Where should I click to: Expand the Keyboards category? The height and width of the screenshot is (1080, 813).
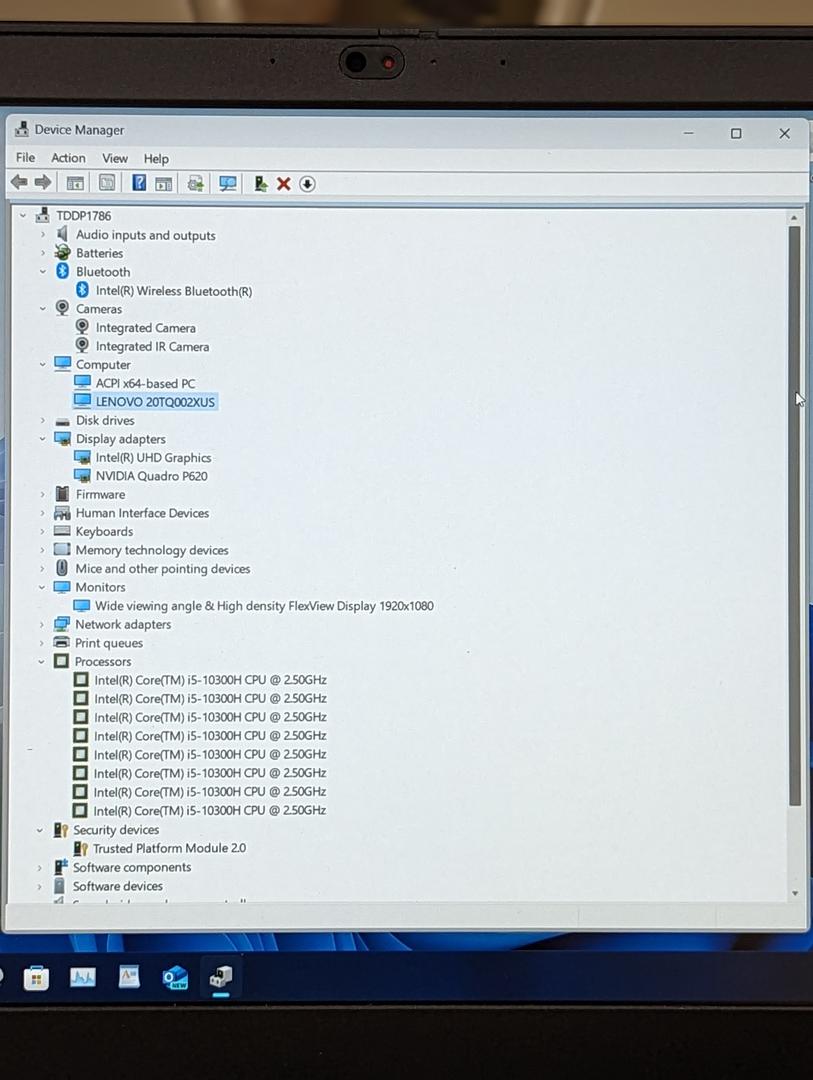point(43,531)
